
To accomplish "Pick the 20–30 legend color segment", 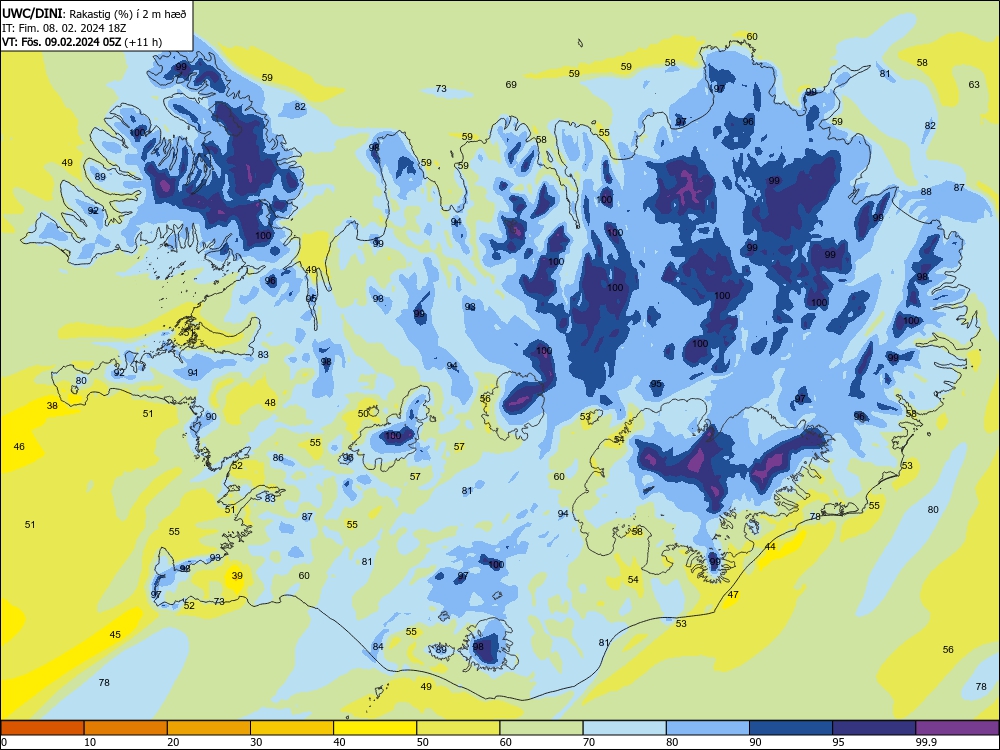I will coord(209,728).
